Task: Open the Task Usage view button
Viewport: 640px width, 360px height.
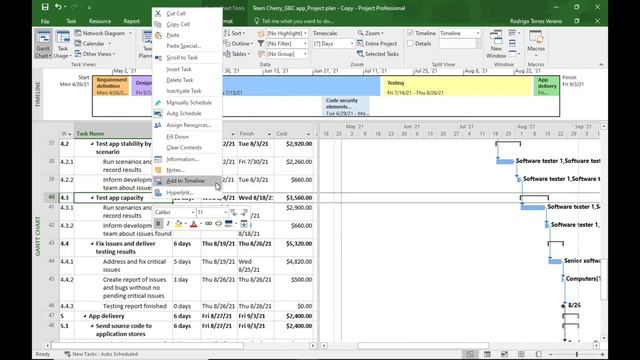Action: (62, 44)
